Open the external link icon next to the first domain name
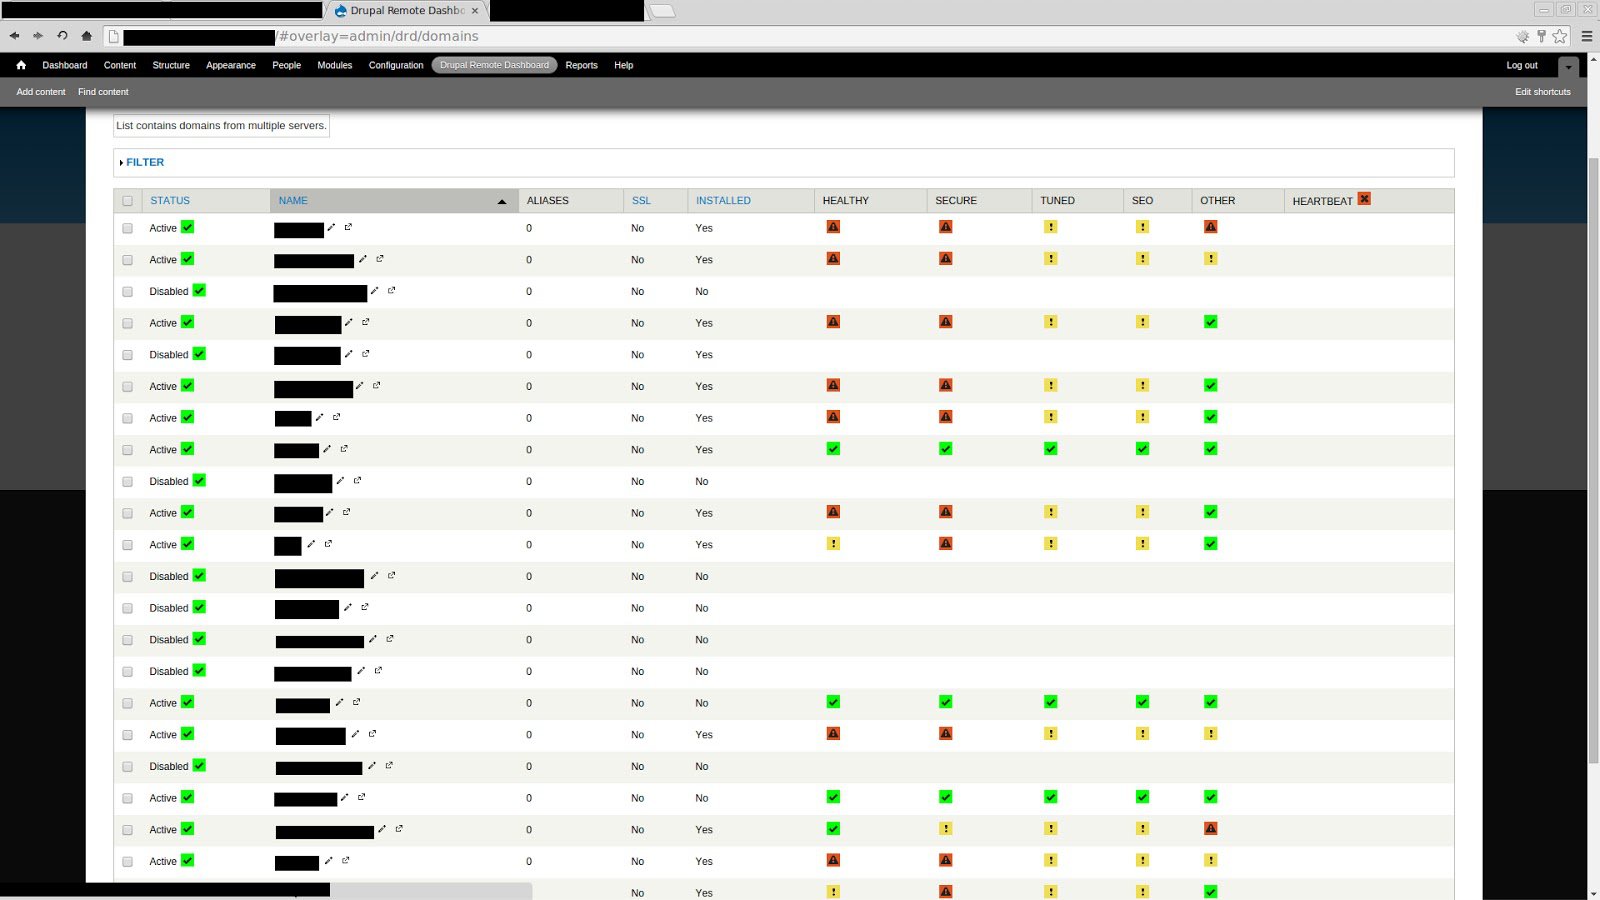 pyautogui.click(x=348, y=226)
